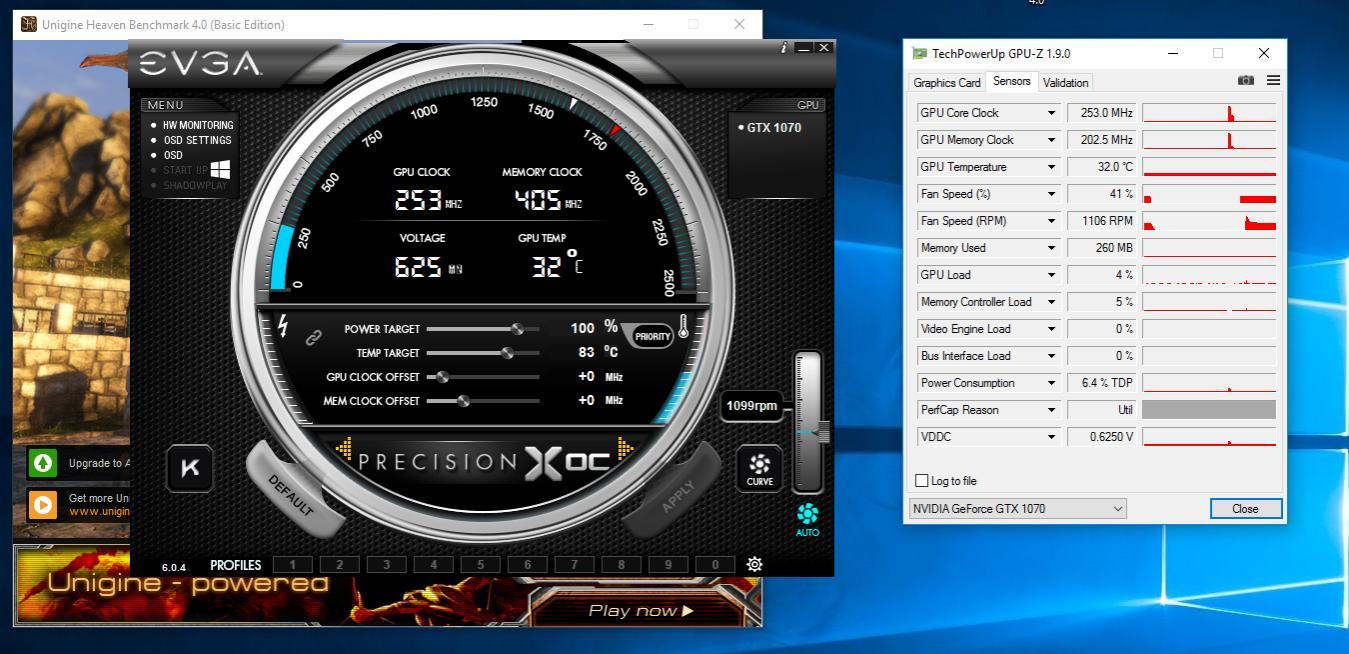This screenshot has height=654, width=1349.
Task: Click the K boost button
Action: pyautogui.click(x=190, y=468)
